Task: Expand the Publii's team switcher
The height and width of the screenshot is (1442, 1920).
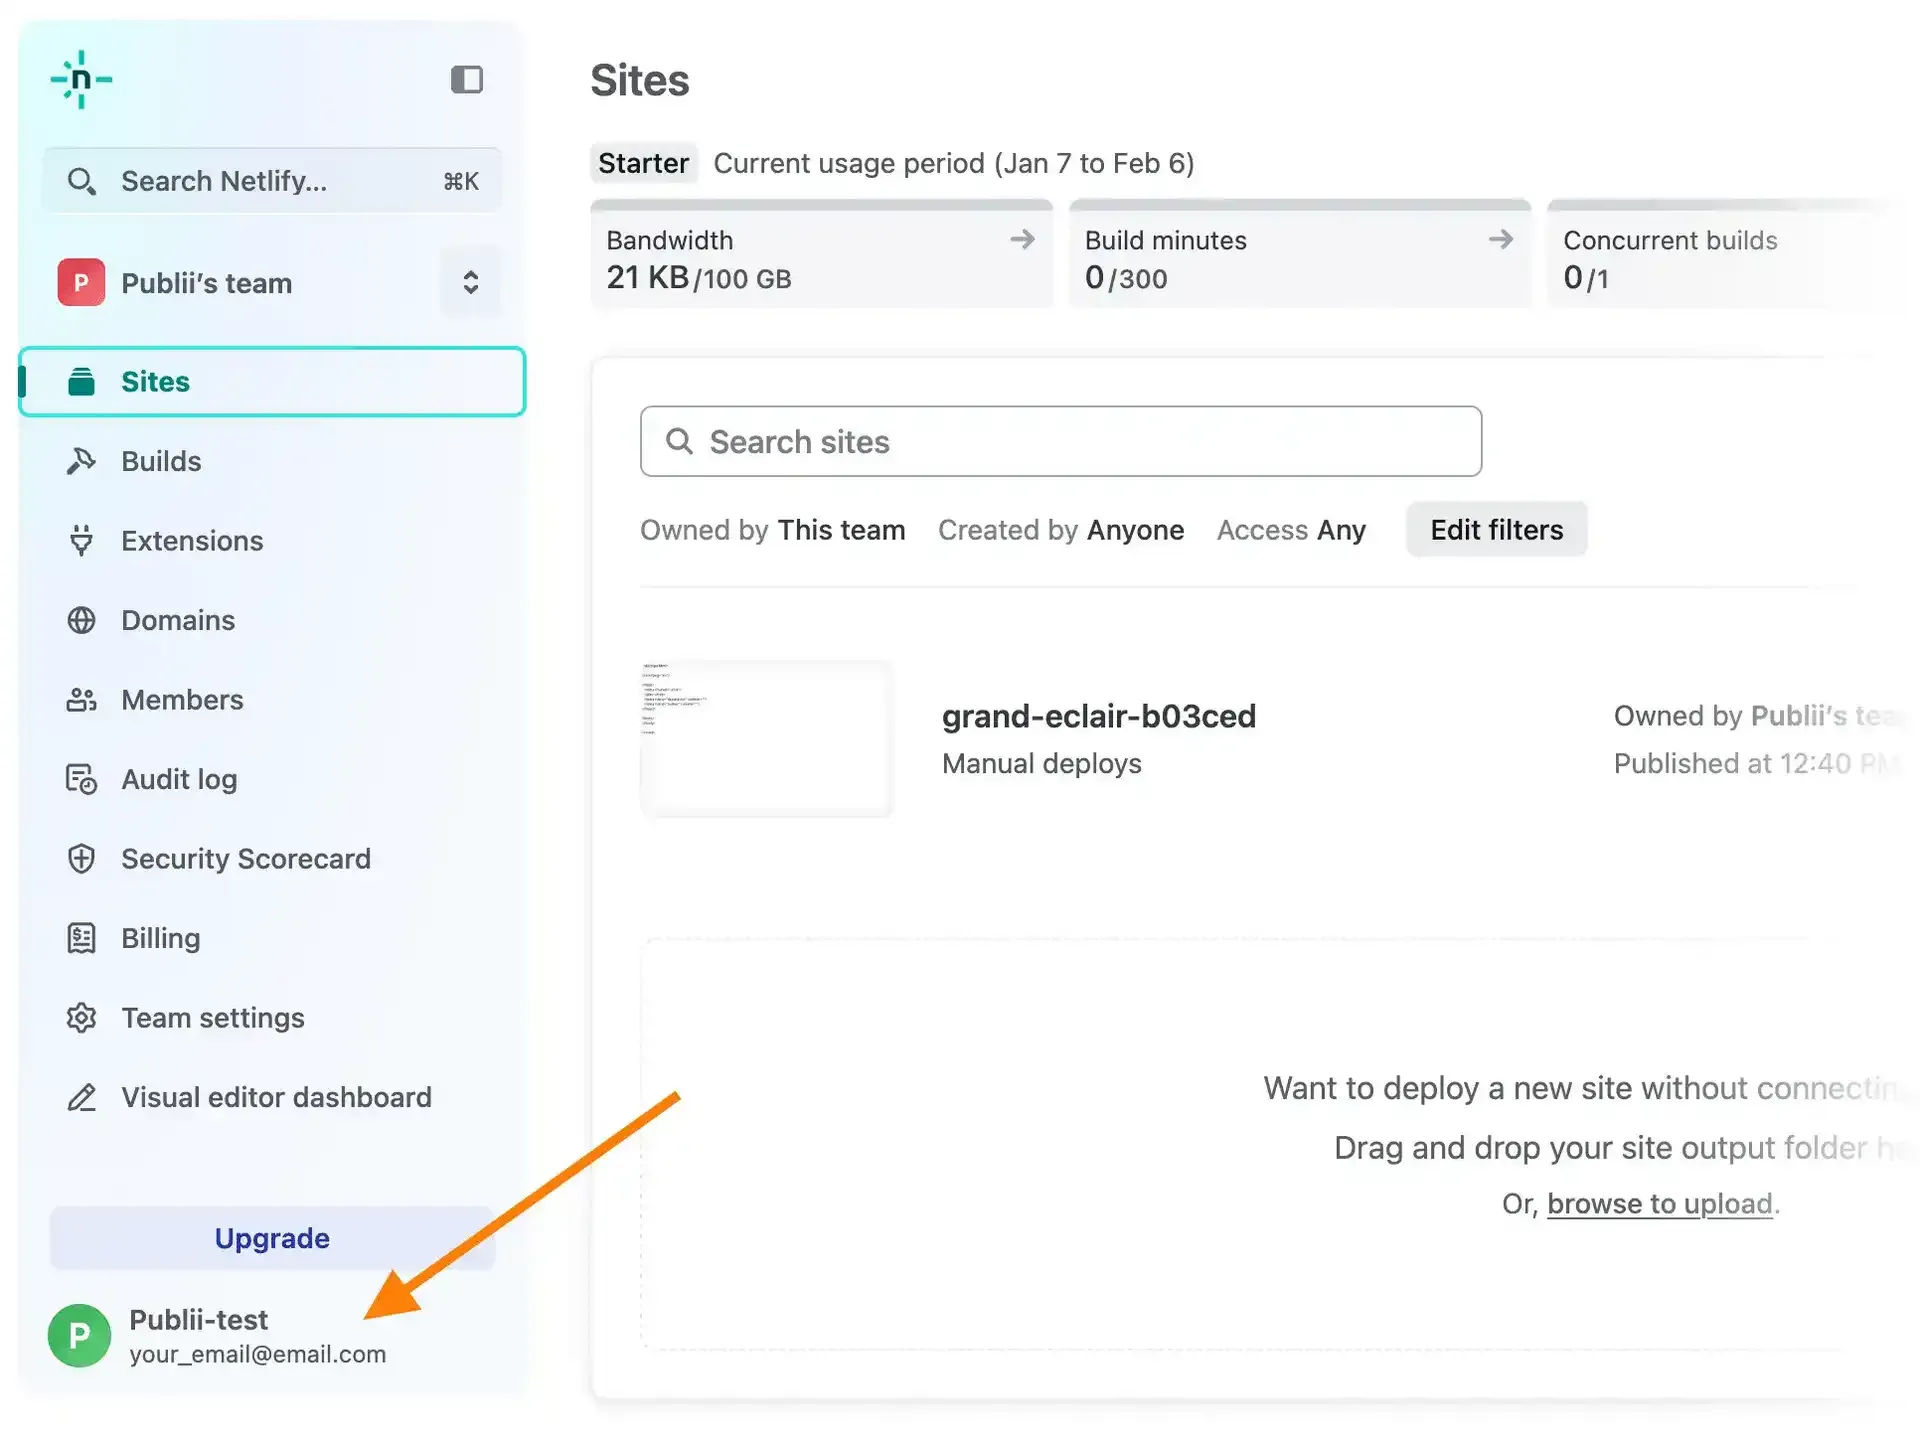Action: [x=470, y=283]
